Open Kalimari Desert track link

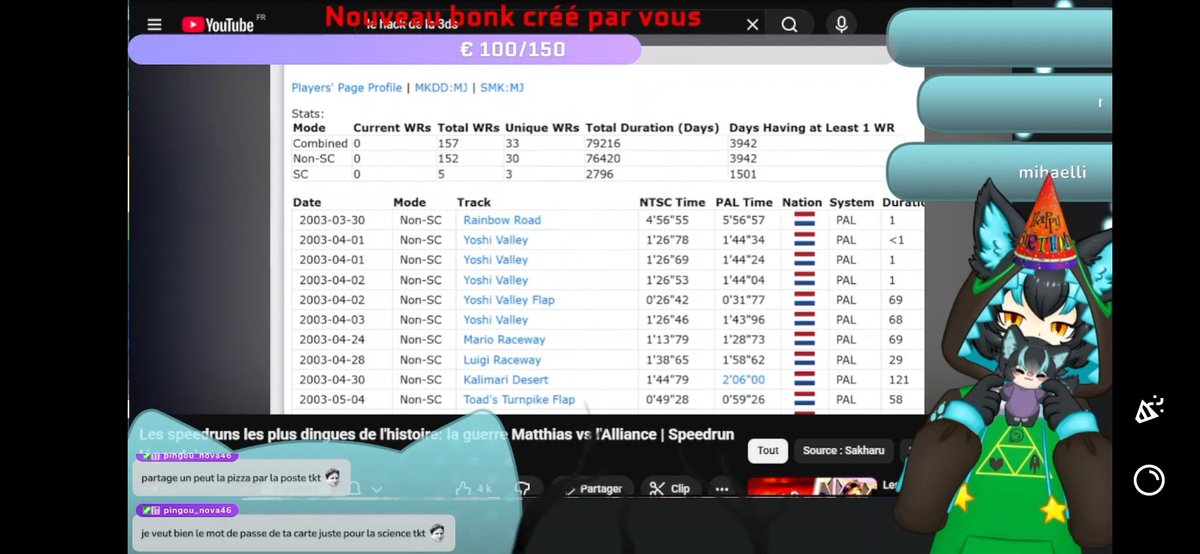pos(506,380)
